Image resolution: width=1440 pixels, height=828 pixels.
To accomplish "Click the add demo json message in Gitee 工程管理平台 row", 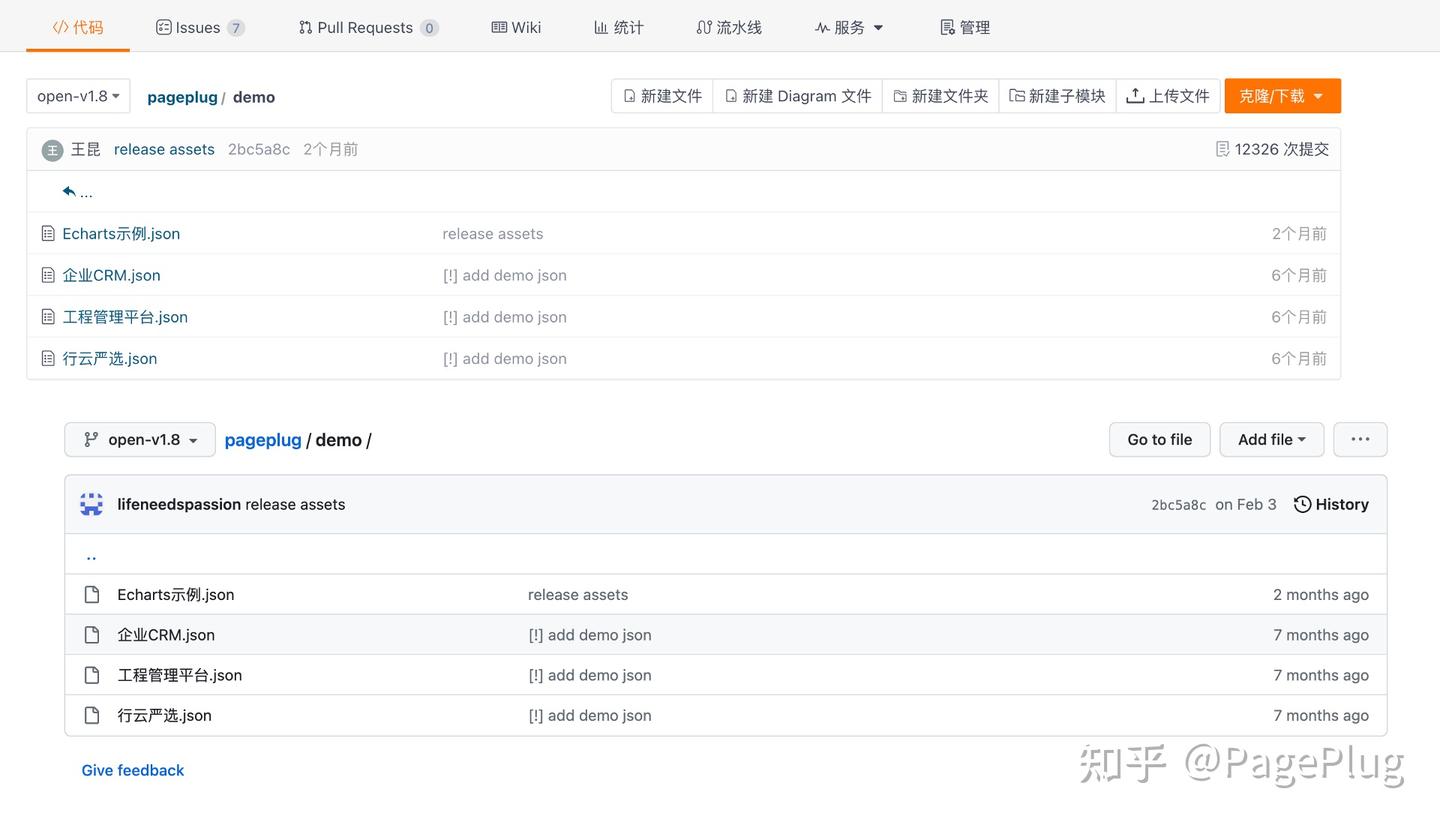I will pos(505,317).
